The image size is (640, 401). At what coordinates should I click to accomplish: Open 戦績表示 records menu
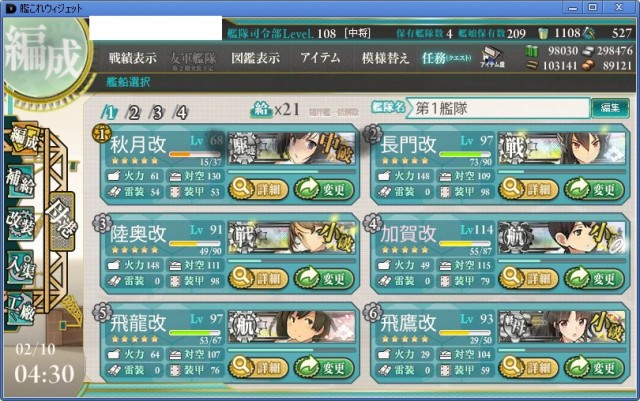coord(133,58)
